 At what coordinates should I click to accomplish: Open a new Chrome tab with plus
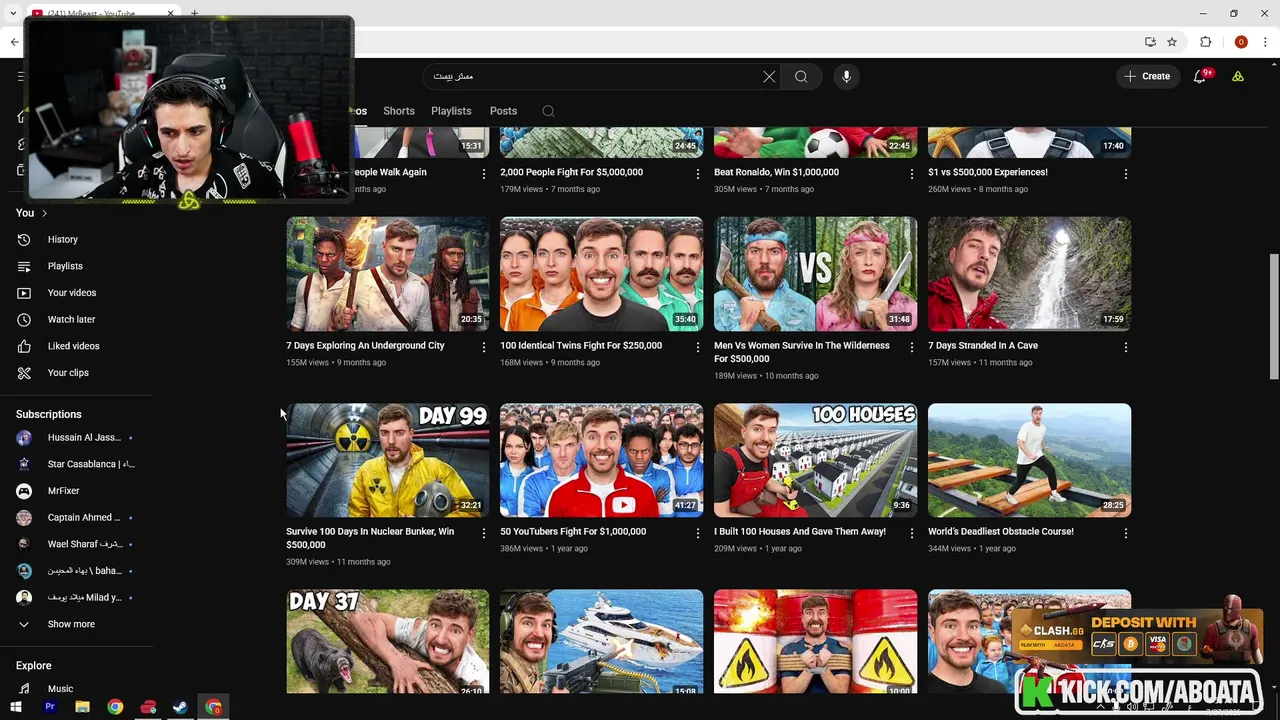(194, 13)
